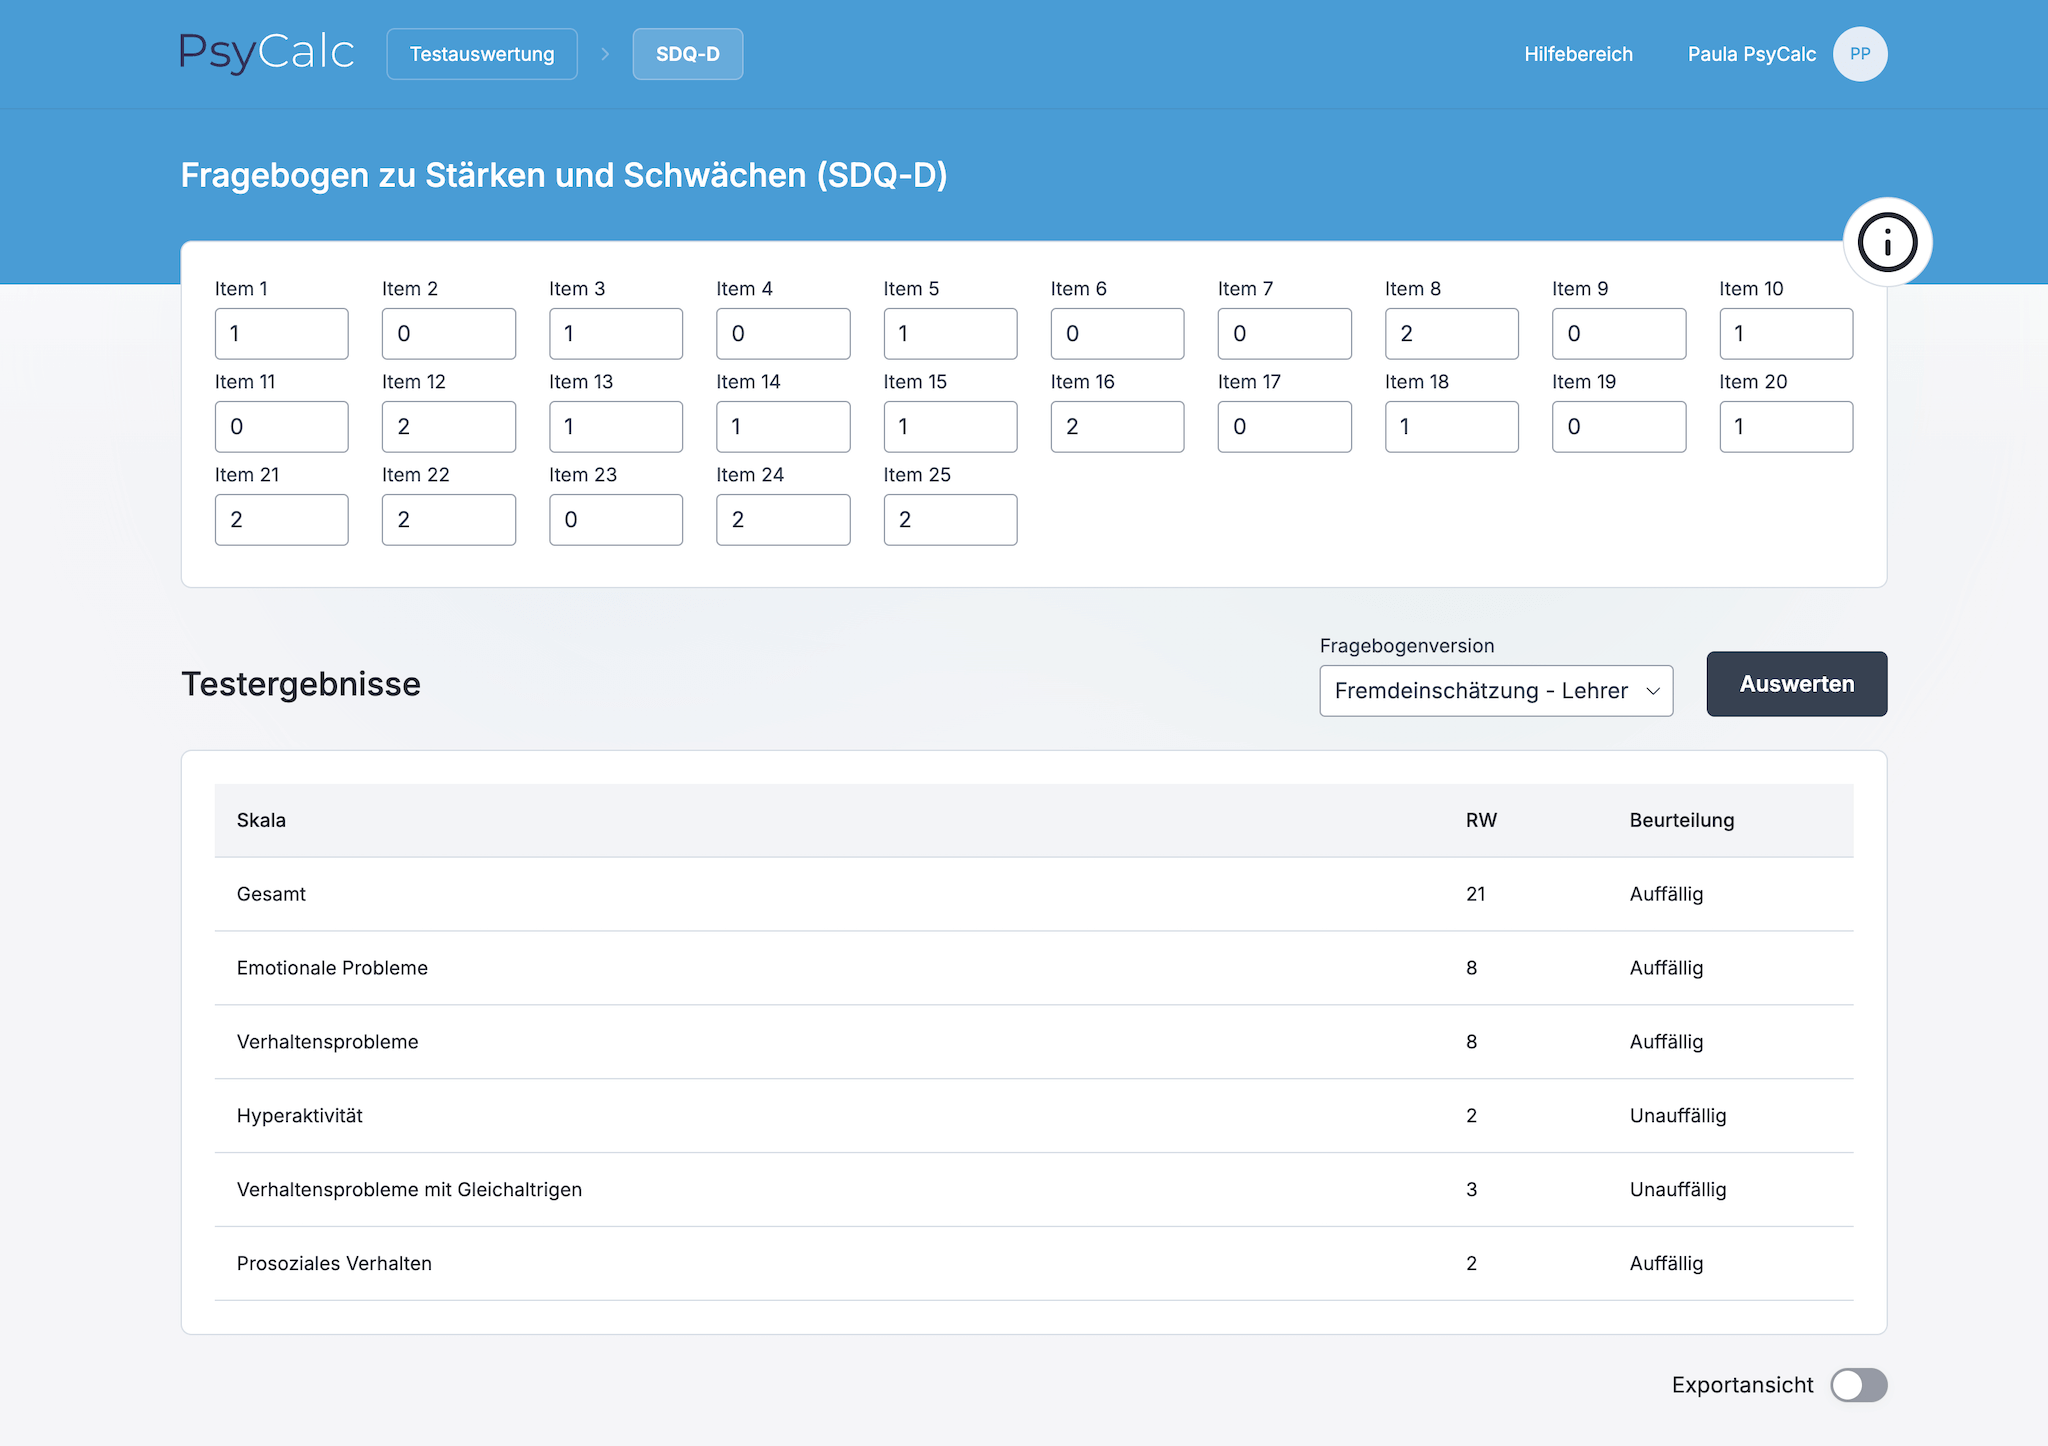Image resolution: width=2048 pixels, height=1446 pixels.
Task: Click the Item 25 input field
Action: (x=950, y=520)
